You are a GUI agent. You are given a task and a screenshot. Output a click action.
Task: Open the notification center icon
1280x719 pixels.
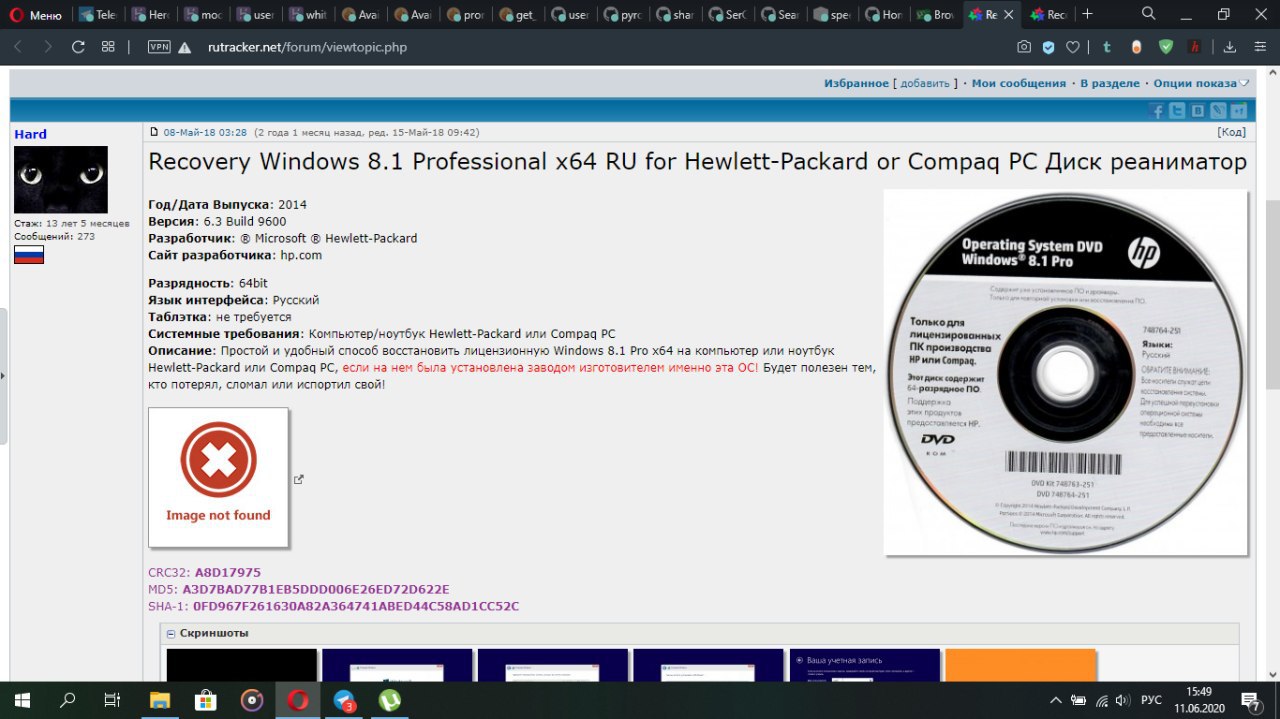pyautogui.click(x=1250, y=700)
